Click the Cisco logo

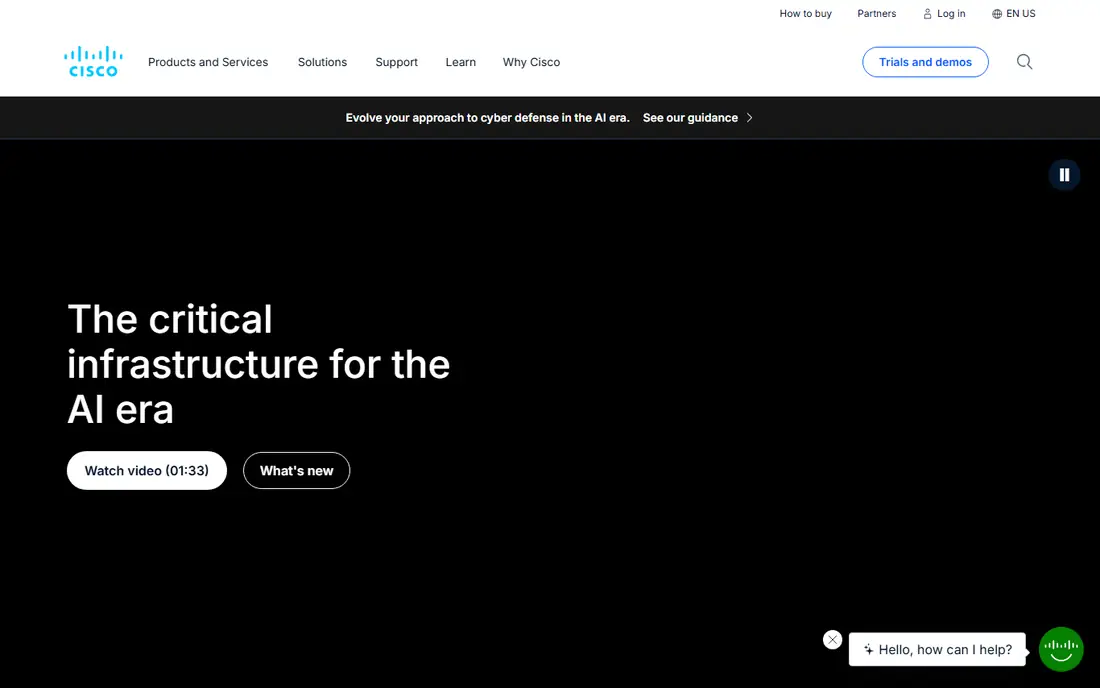point(93,62)
